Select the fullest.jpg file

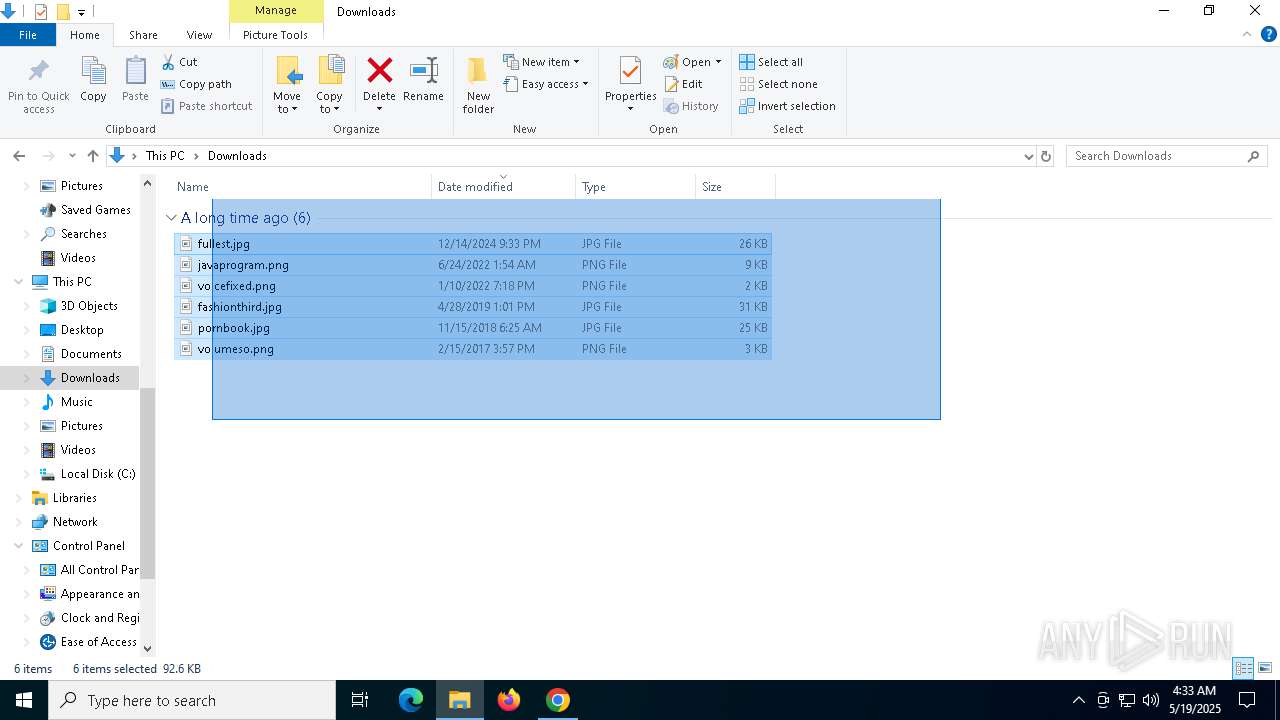pyautogui.click(x=473, y=244)
